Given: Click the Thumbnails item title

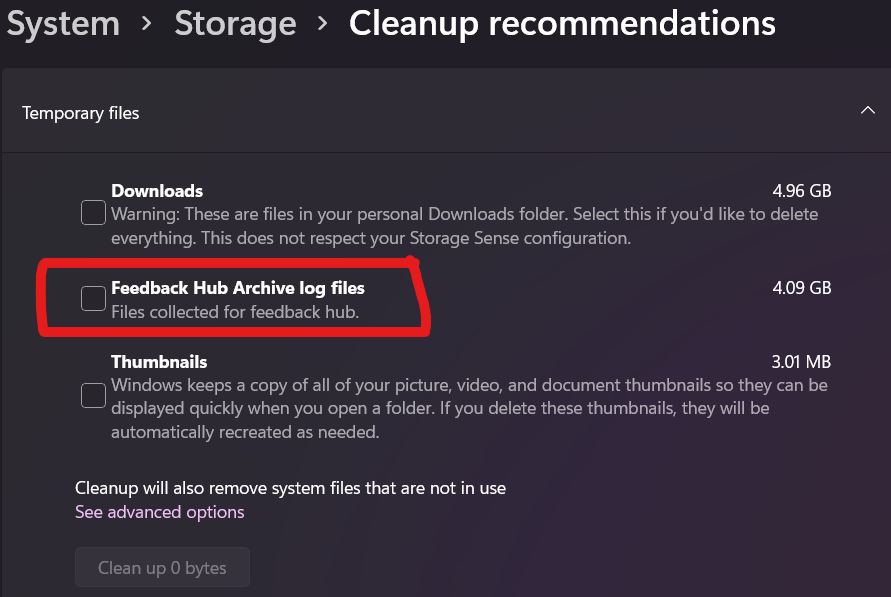Looking at the screenshot, I should pyautogui.click(x=159, y=361).
